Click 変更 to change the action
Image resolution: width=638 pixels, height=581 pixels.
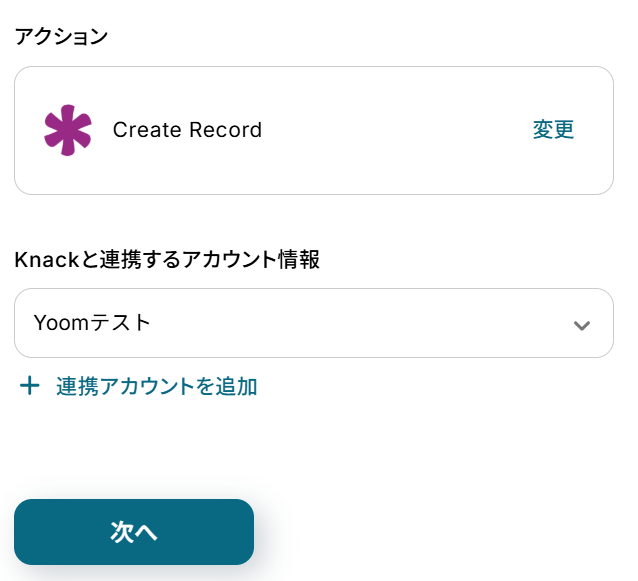(x=553, y=130)
